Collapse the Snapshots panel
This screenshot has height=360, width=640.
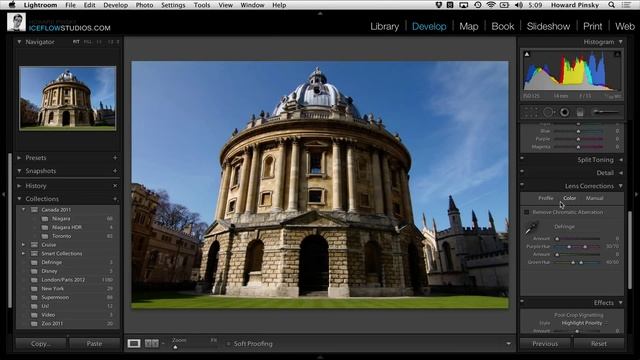pos(19,171)
